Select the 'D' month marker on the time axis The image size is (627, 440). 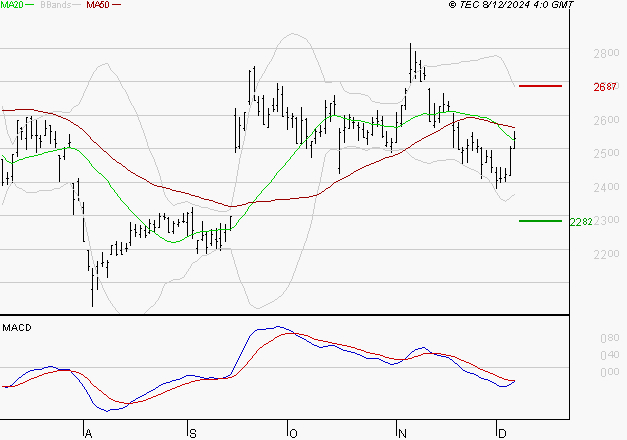tap(501, 433)
